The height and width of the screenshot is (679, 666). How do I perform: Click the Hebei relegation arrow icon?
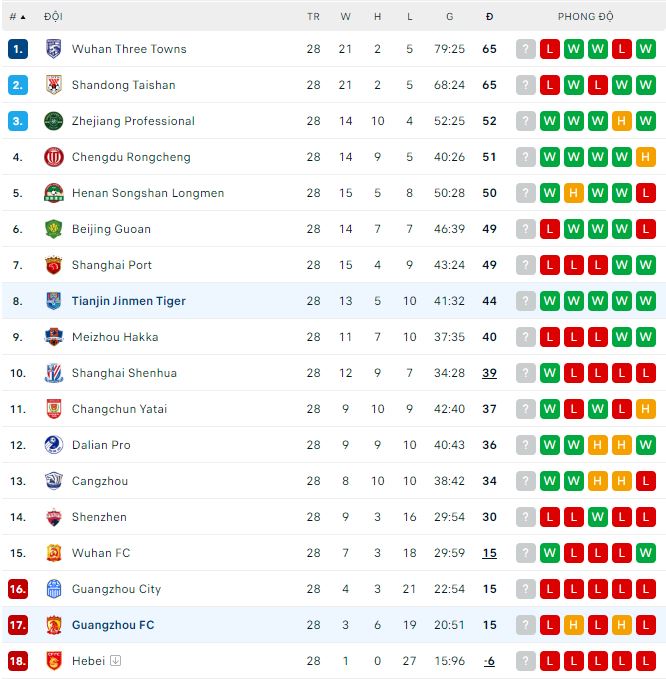click(116, 660)
